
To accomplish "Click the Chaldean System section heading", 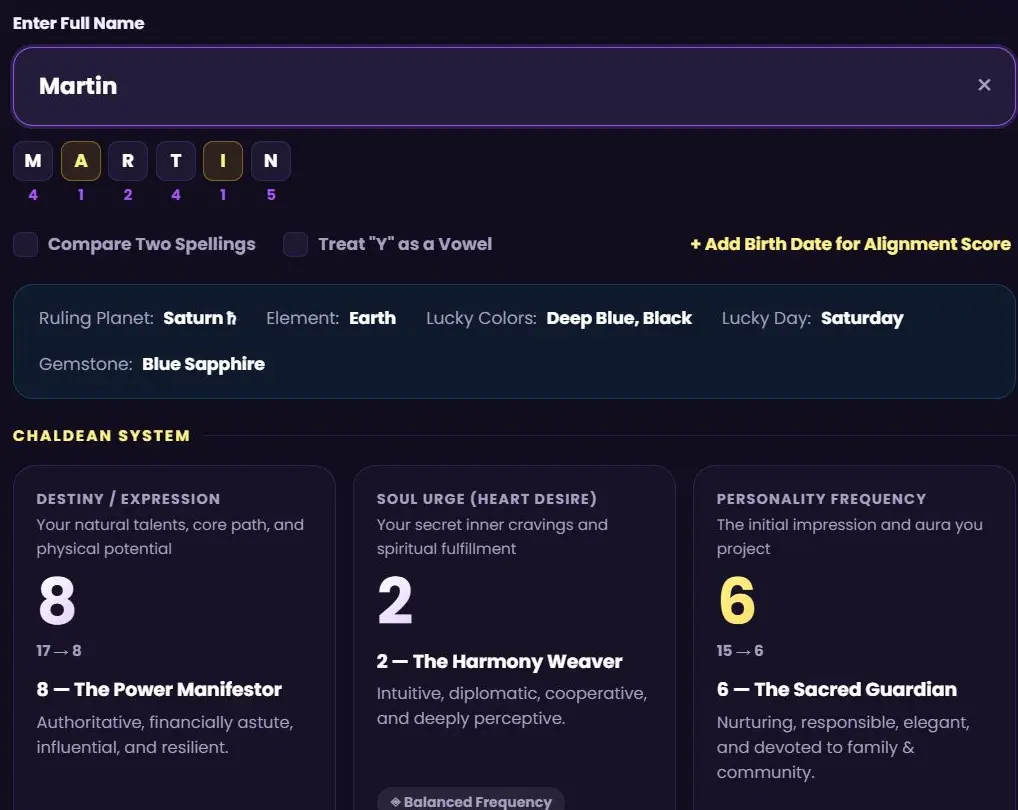I will tap(101, 436).
